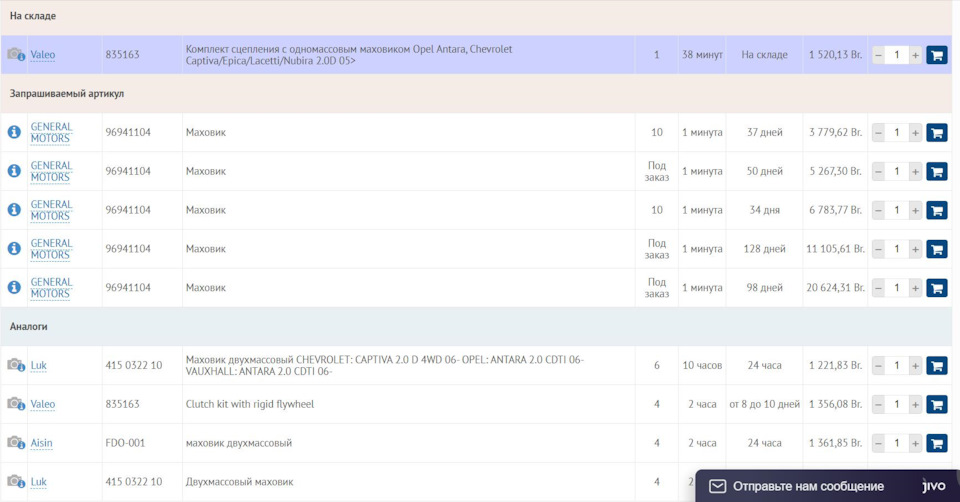Image resolution: width=960 pixels, height=502 pixels.
Task: View photo icon for in-stock Valeo 835163
Action: coord(16,54)
